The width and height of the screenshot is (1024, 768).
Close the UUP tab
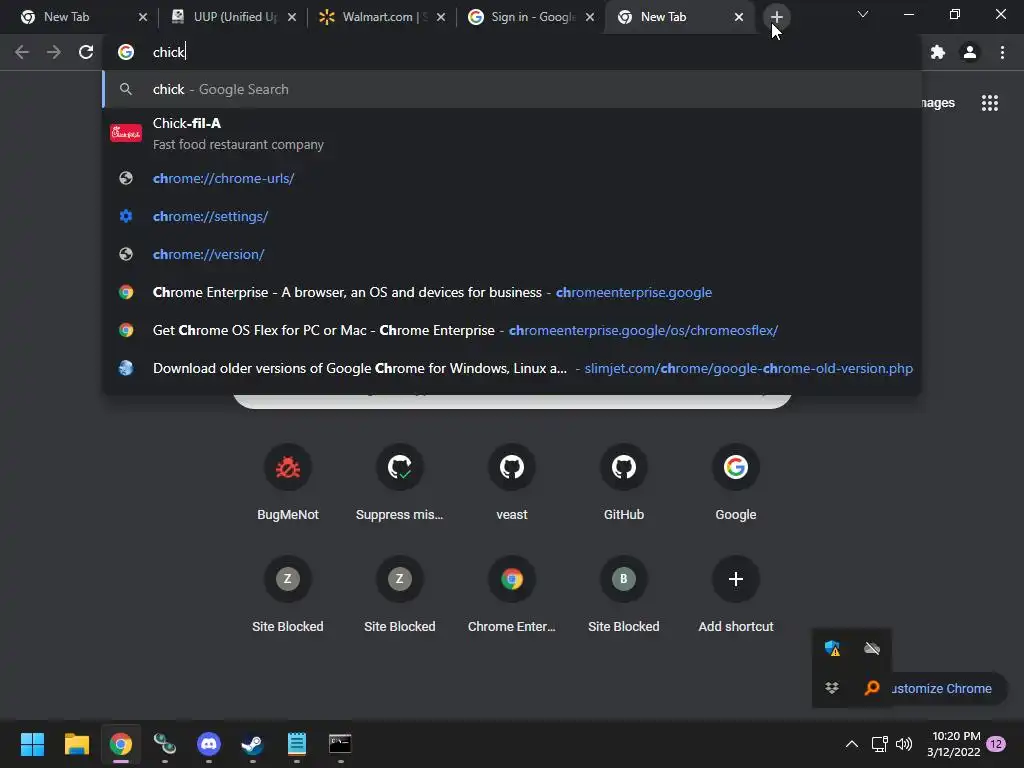point(292,17)
